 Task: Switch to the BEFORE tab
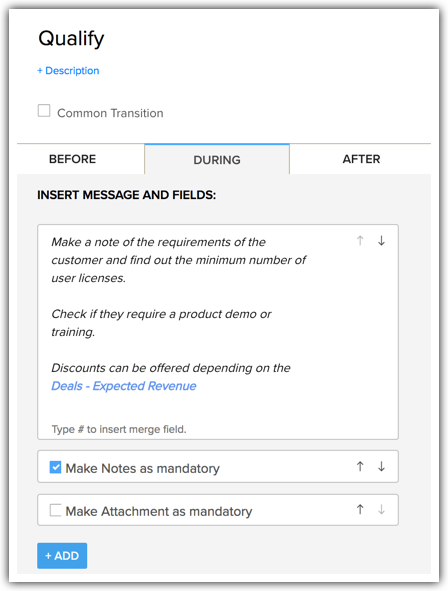73,159
